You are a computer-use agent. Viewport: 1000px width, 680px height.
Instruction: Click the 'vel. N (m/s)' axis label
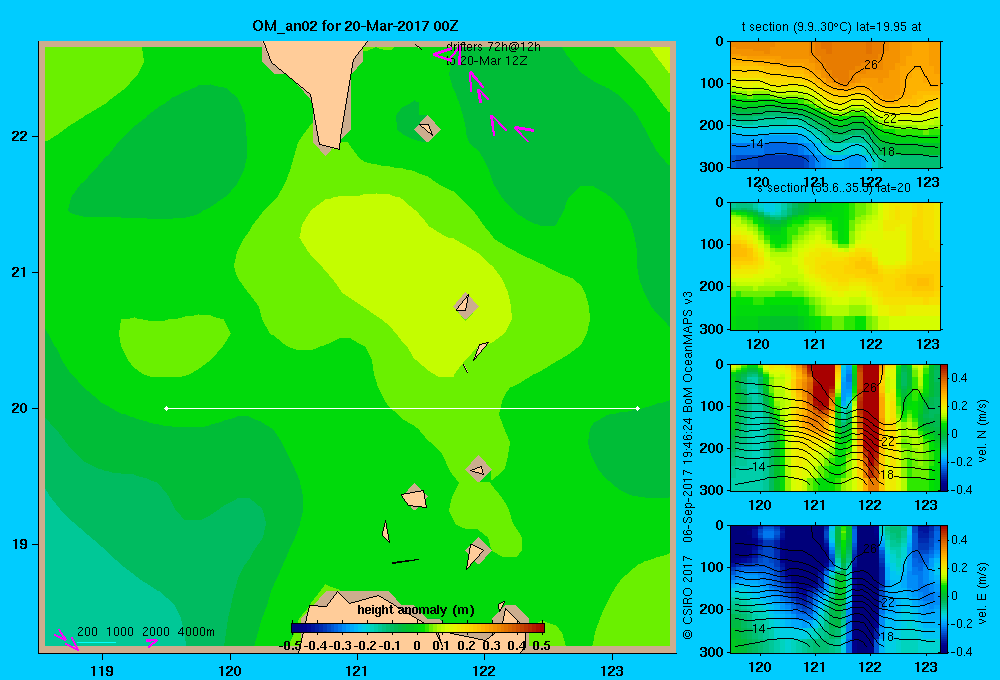(983, 431)
